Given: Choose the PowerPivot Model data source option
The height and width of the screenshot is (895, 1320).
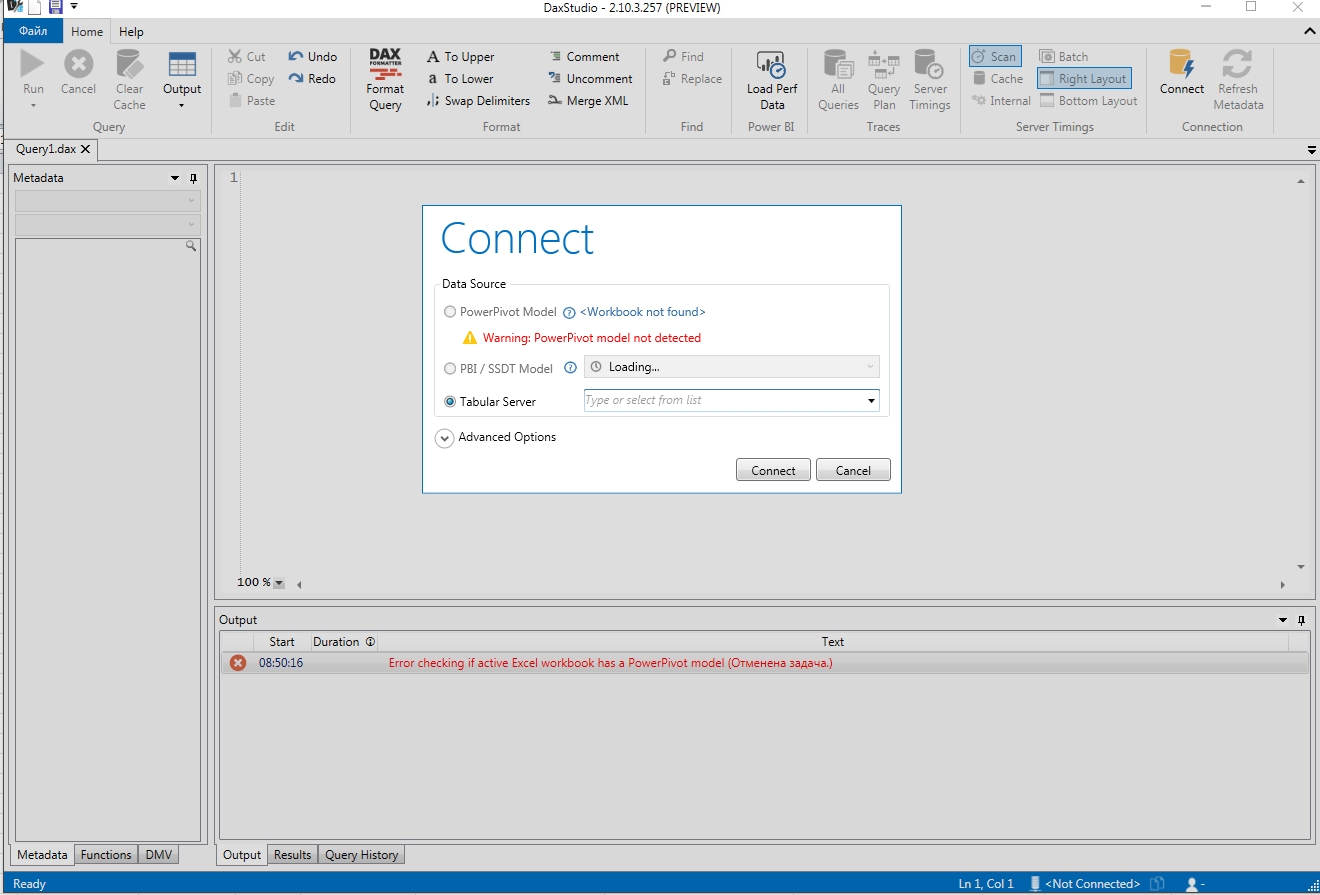Looking at the screenshot, I should point(450,311).
